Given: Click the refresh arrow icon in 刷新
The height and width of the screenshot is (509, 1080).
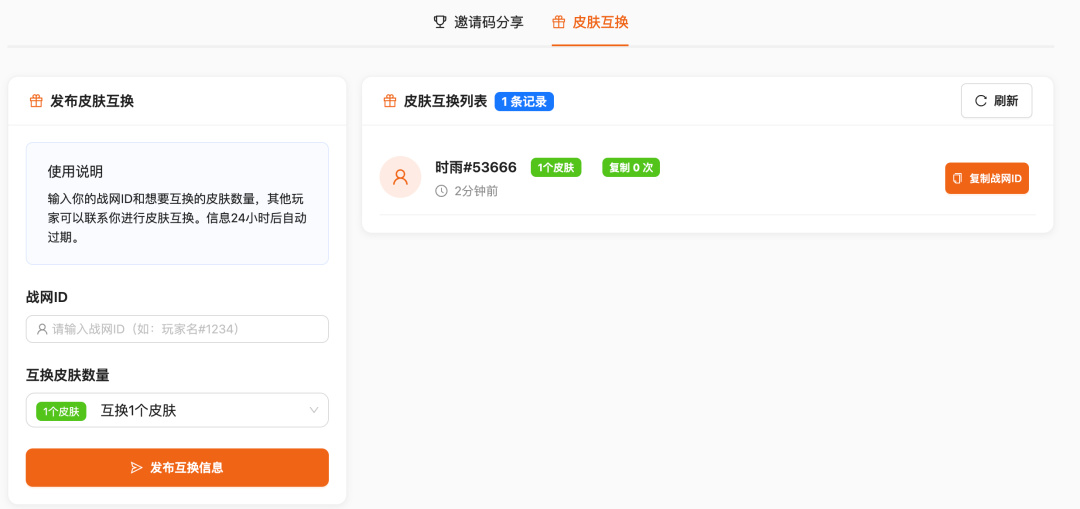Looking at the screenshot, I should click(x=981, y=101).
